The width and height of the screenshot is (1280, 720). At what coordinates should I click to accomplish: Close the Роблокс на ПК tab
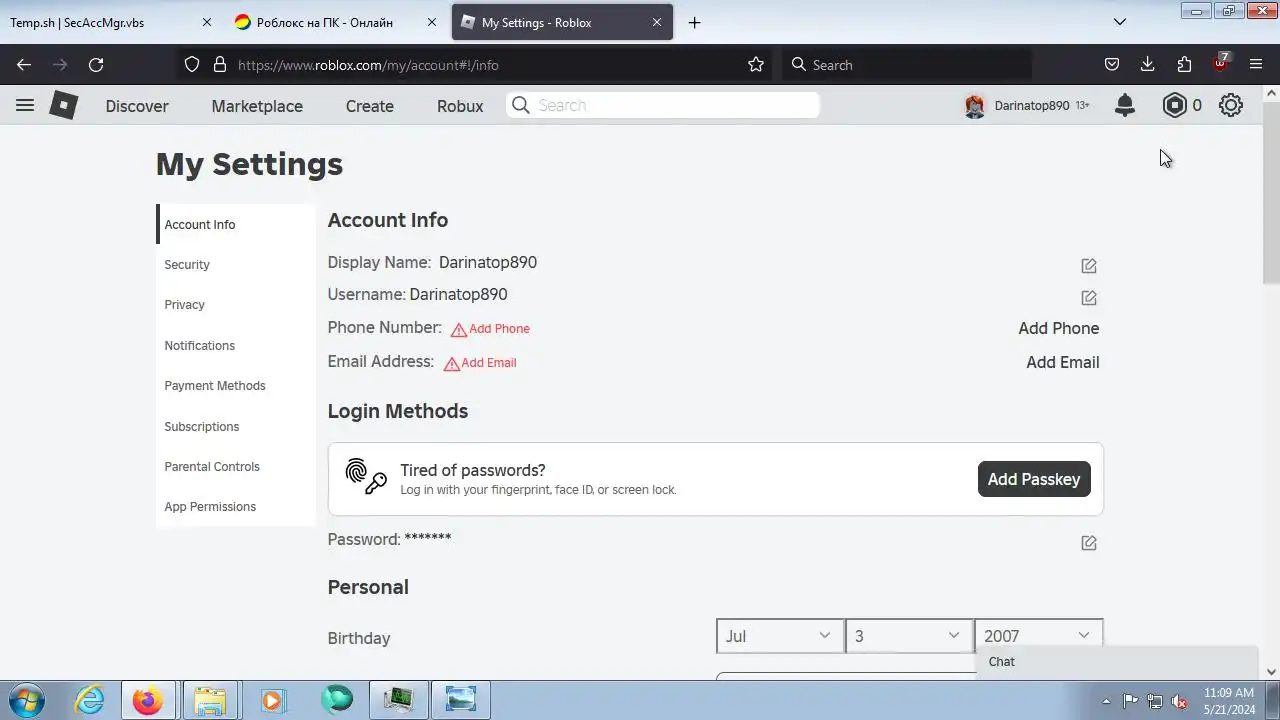click(x=430, y=22)
